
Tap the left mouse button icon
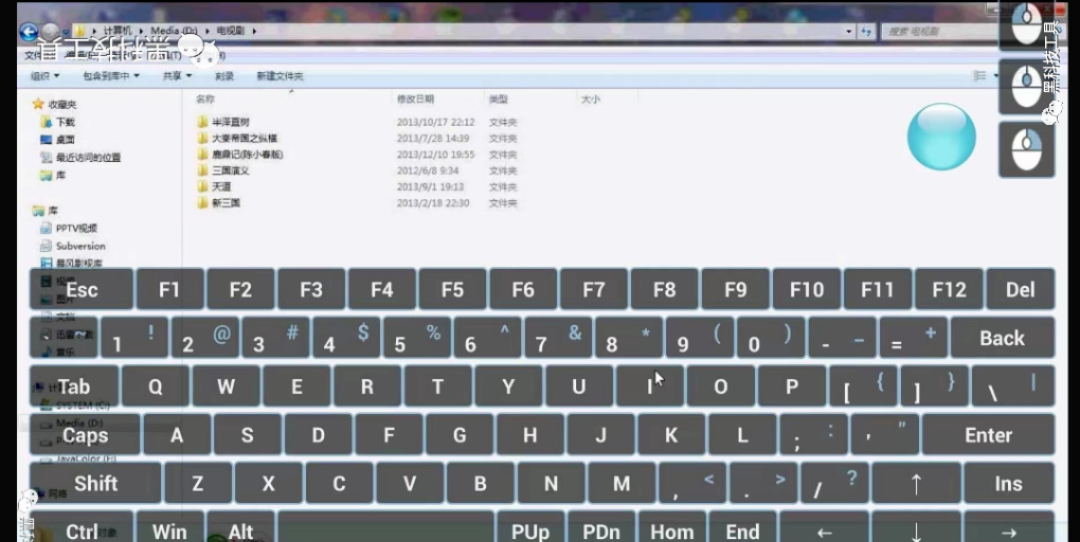tap(1026, 24)
